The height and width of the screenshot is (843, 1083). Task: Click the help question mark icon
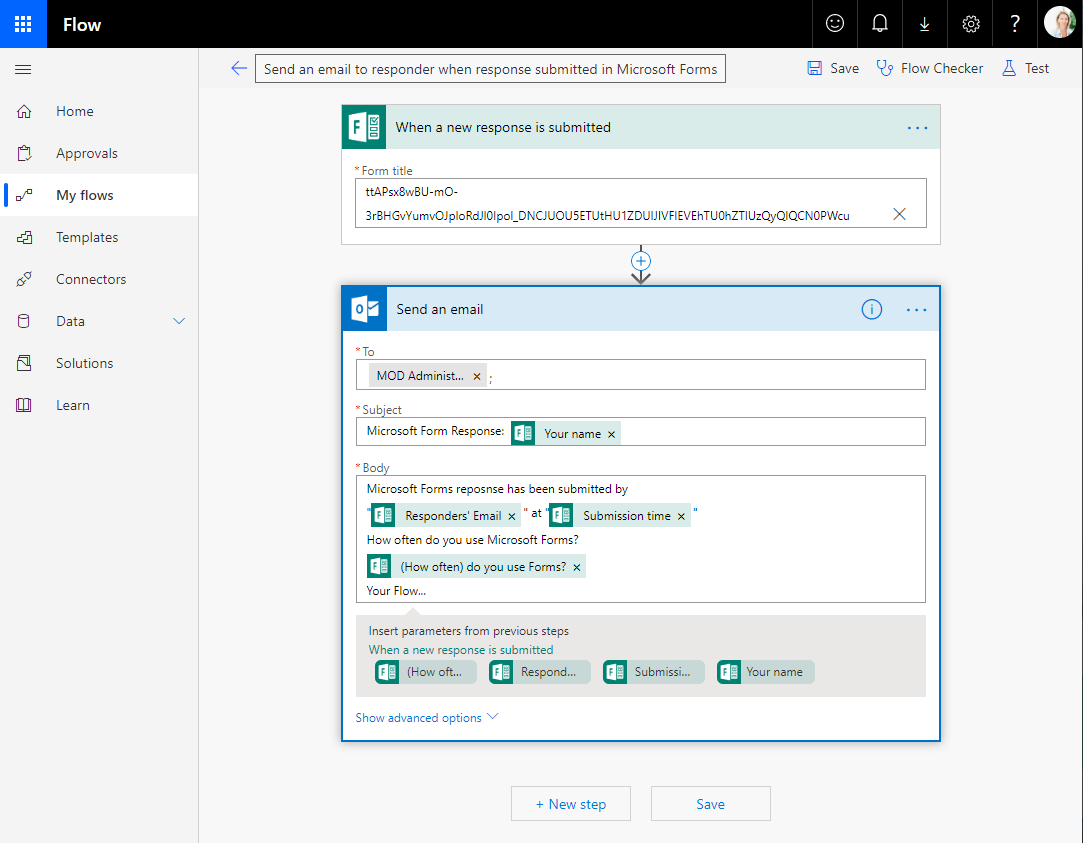click(x=1015, y=24)
